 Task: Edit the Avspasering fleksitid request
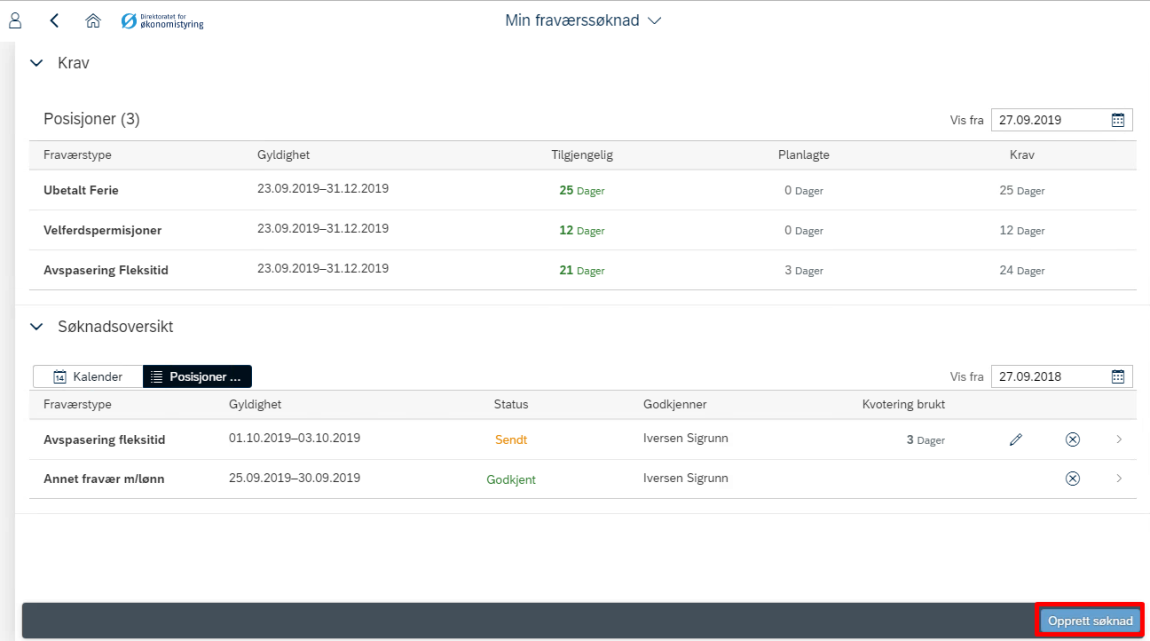1016,439
